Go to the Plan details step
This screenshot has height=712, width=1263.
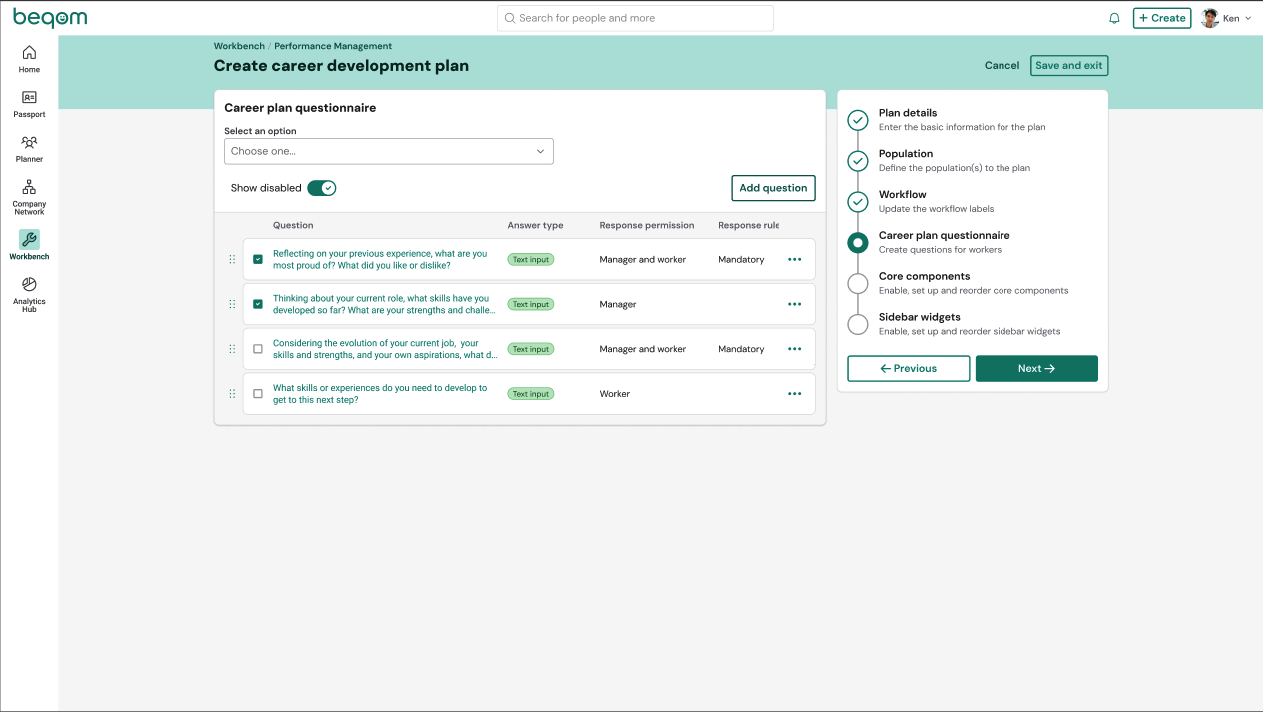(907, 113)
